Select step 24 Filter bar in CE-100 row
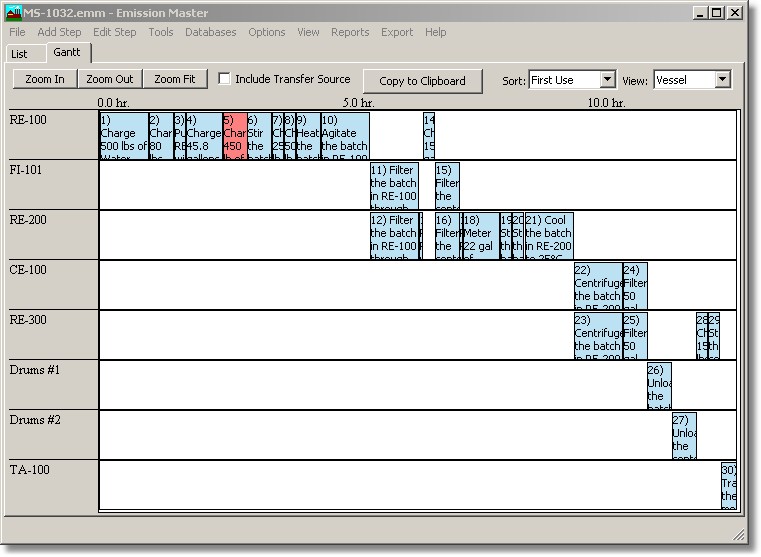The image size is (761, 557). click(635, 286)
